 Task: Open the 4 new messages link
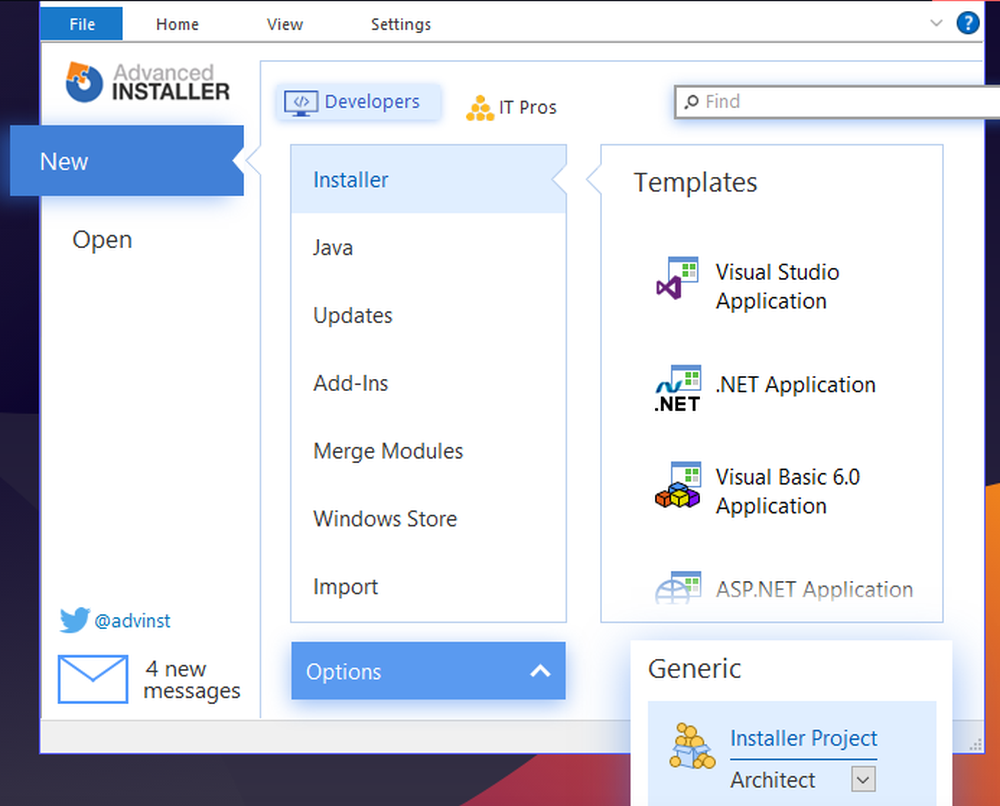(191, 680)
